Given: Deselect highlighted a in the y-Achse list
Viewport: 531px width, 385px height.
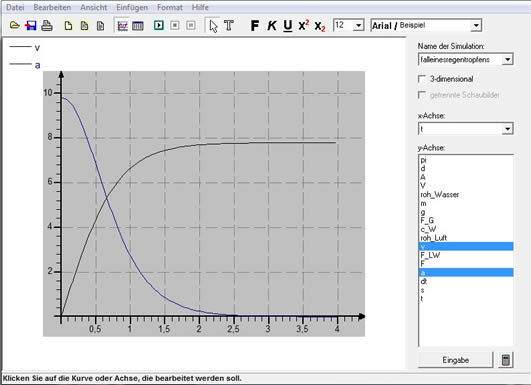Looking at the screenshot, I should (x=466, y=272).
